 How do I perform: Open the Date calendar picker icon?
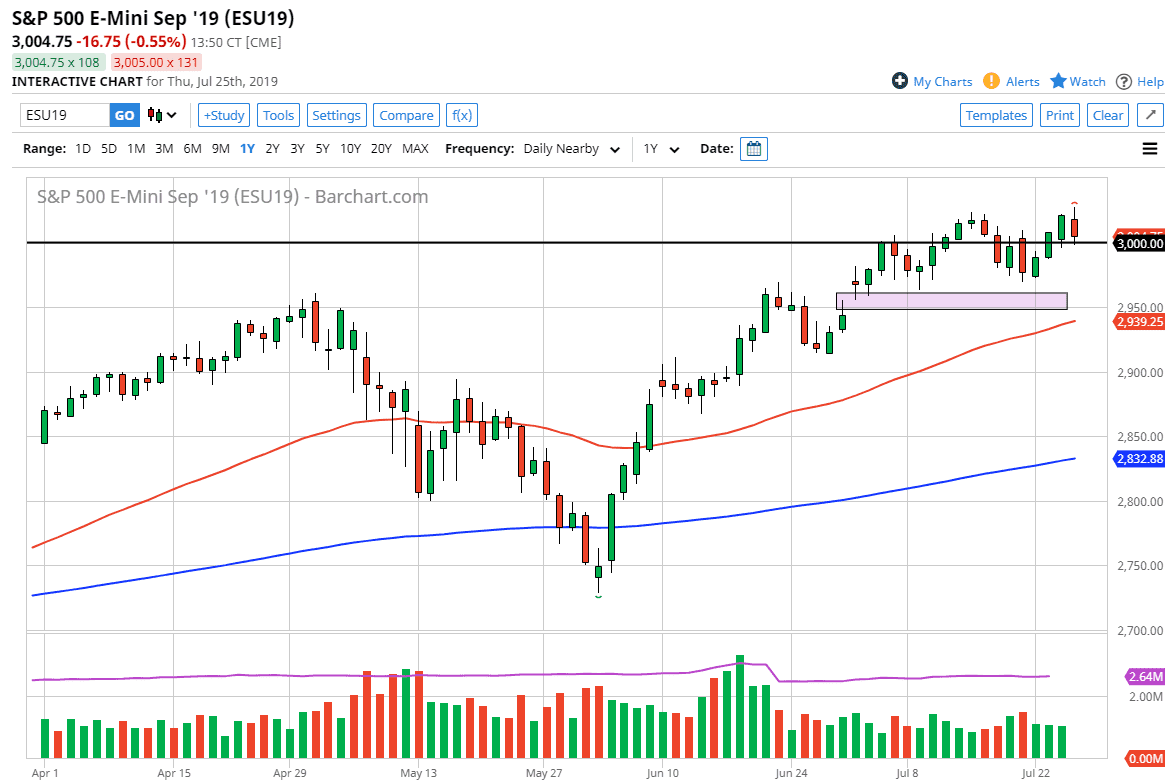pos(754,148)
